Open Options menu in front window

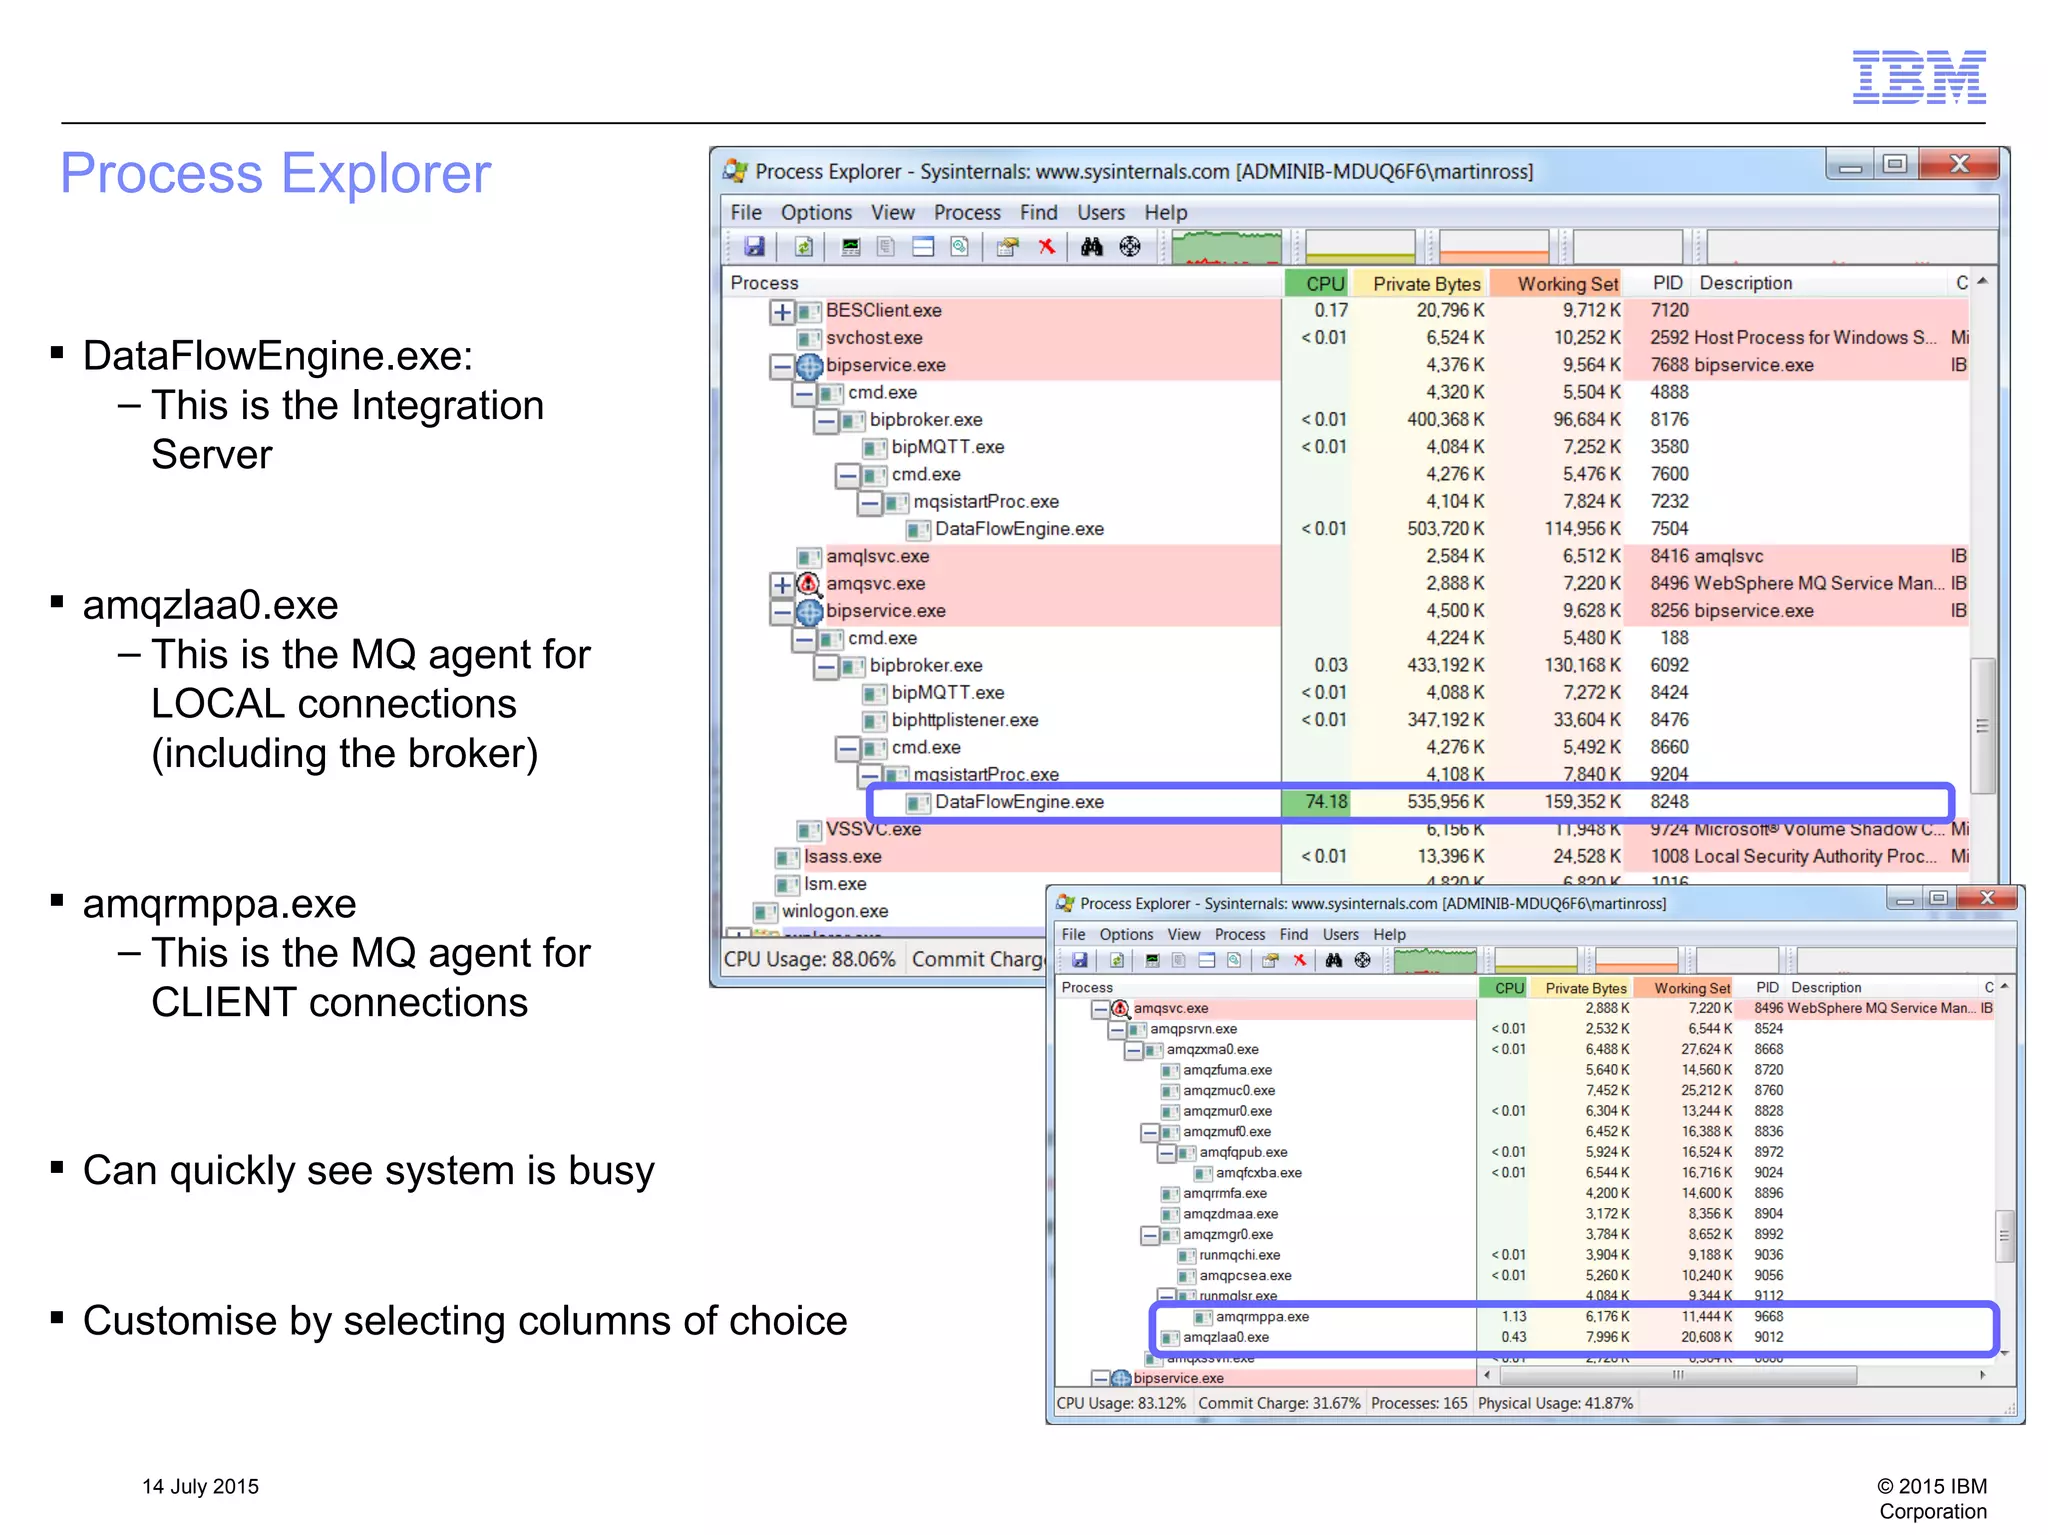tap(1126, 934)
